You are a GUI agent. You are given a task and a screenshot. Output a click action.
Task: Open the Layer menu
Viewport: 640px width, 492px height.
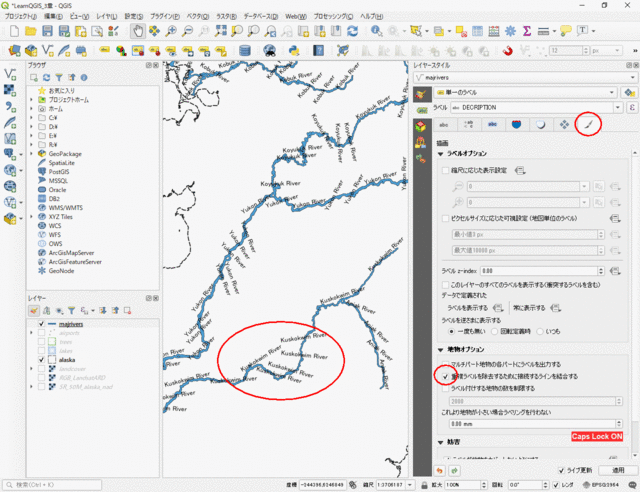coord(107,16)
